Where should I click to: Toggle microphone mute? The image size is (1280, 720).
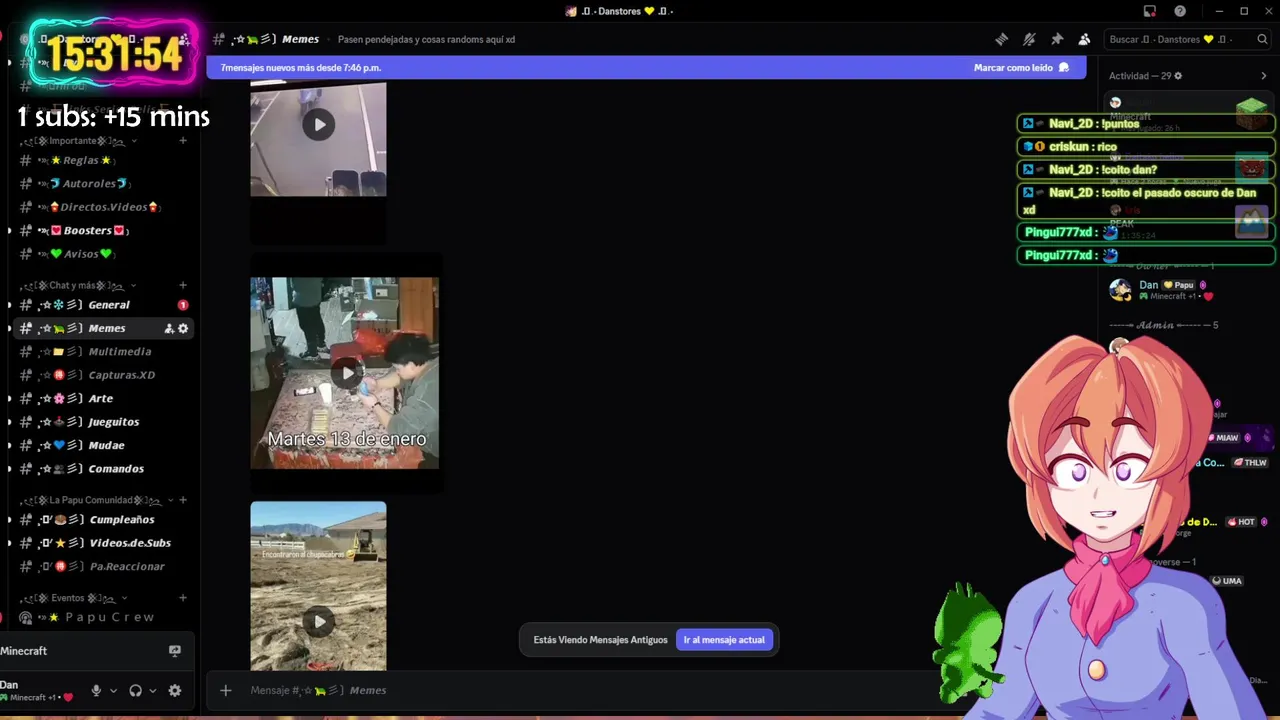(96, 690)
